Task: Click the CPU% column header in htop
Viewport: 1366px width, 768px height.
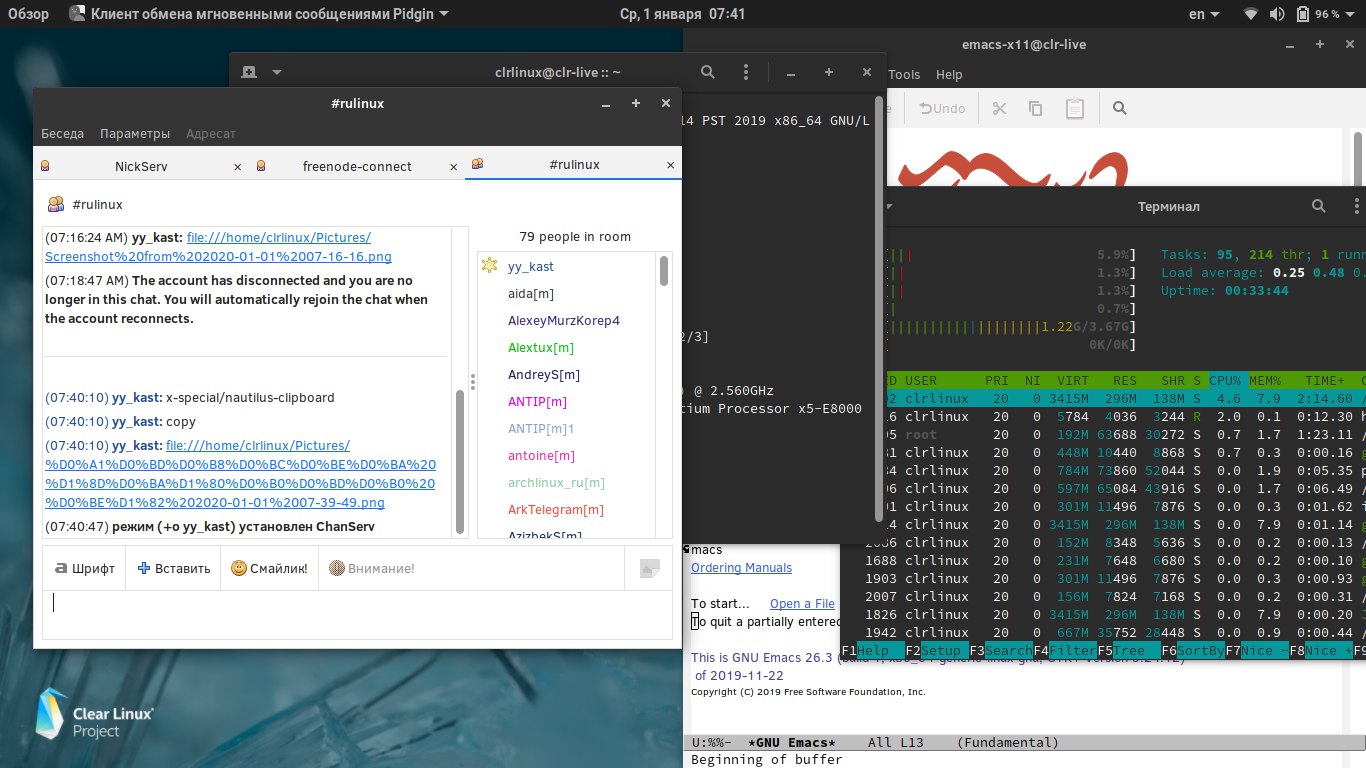Action: point(1225,381)
